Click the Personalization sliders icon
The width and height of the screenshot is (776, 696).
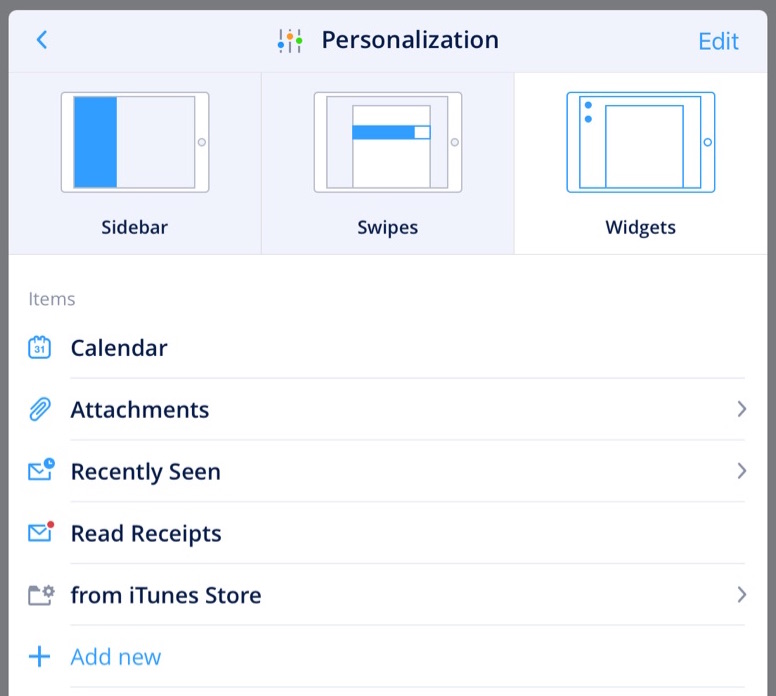click(x=290, y=41)
